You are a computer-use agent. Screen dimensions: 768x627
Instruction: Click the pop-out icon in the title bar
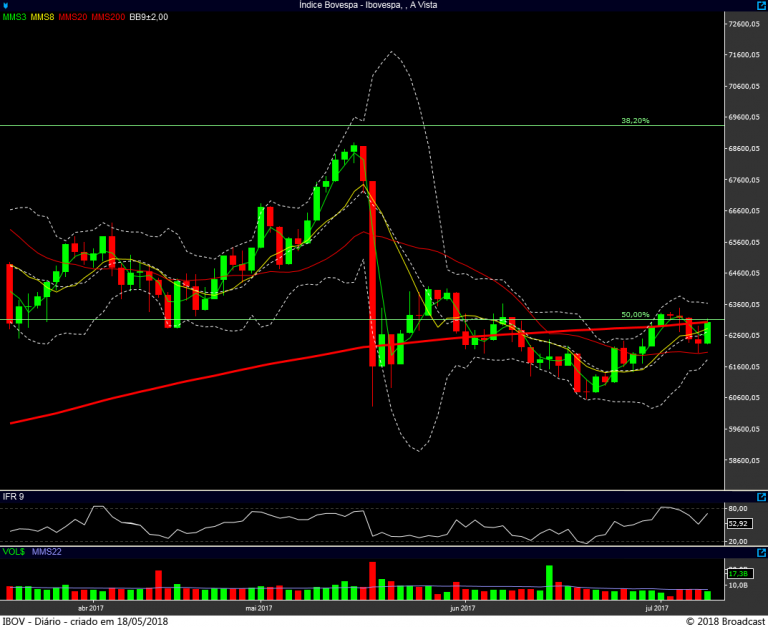[761, 6]
